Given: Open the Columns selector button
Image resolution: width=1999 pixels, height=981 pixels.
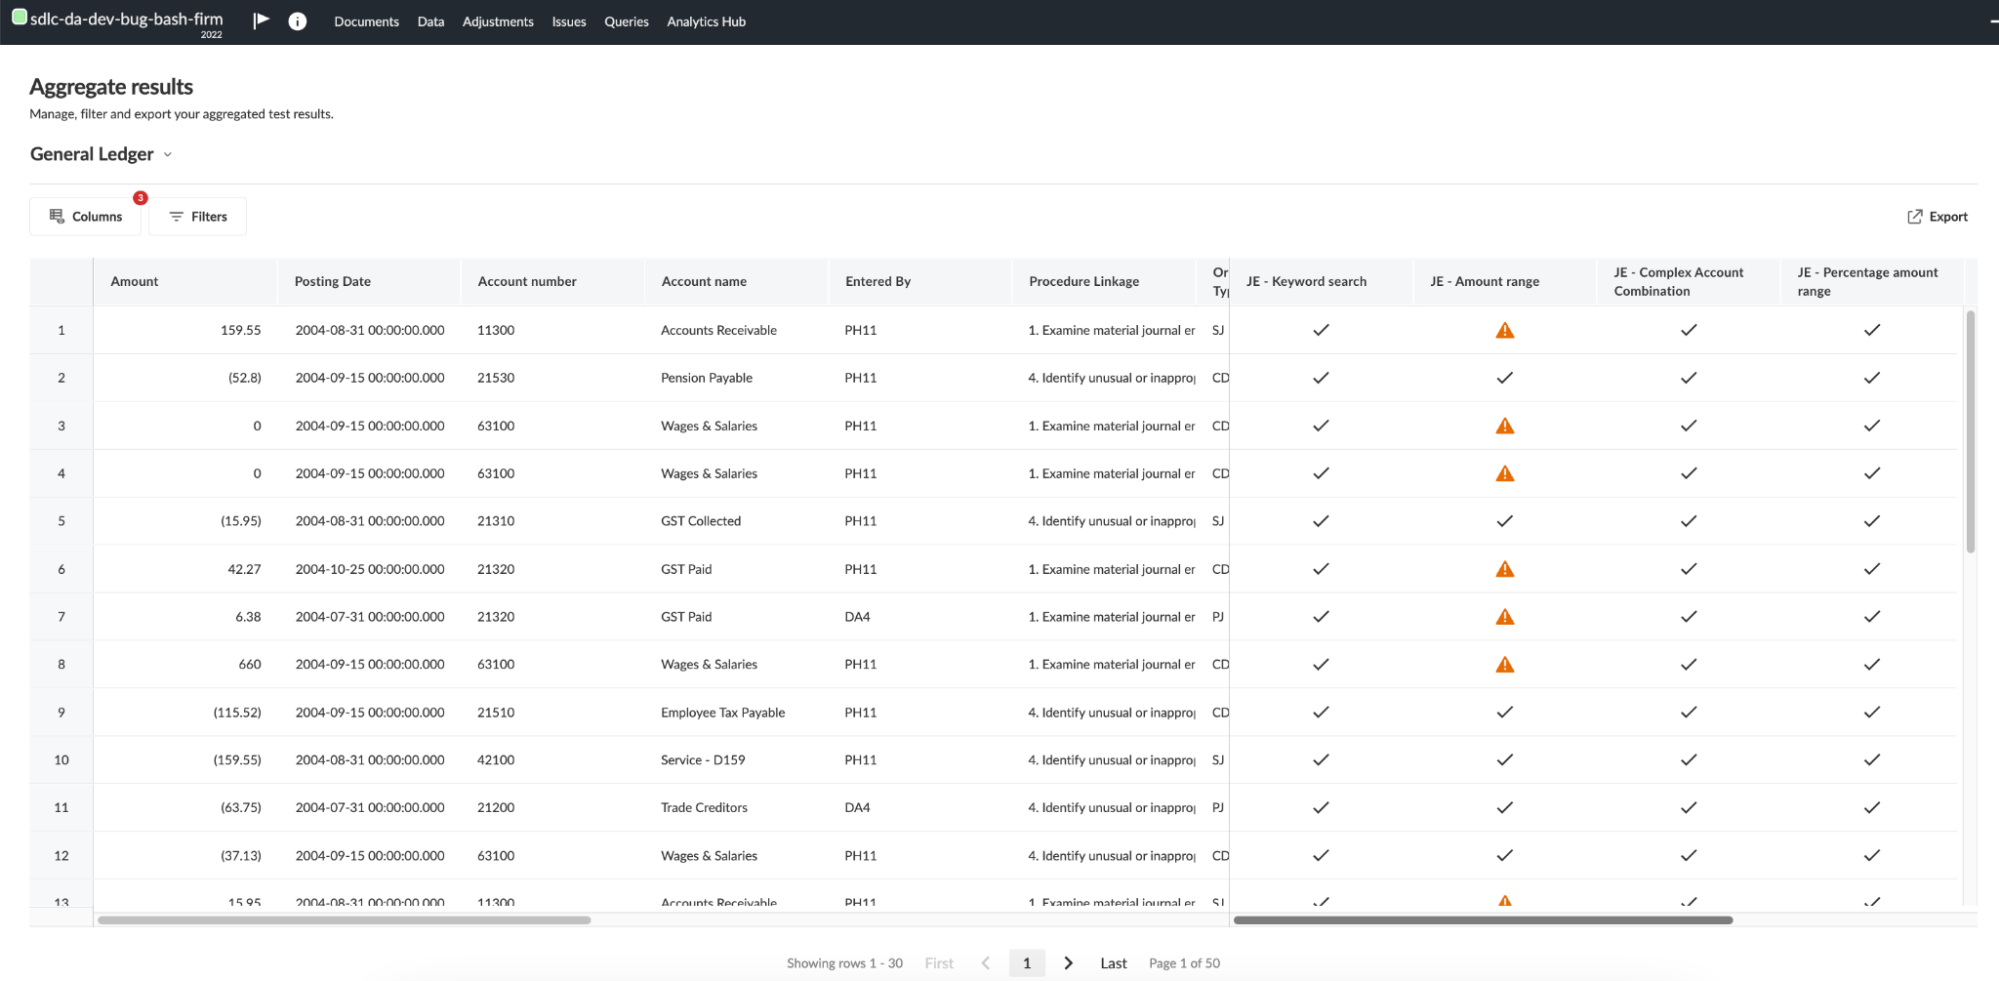Looking at the screenshot, I should [x=86, y=216].
